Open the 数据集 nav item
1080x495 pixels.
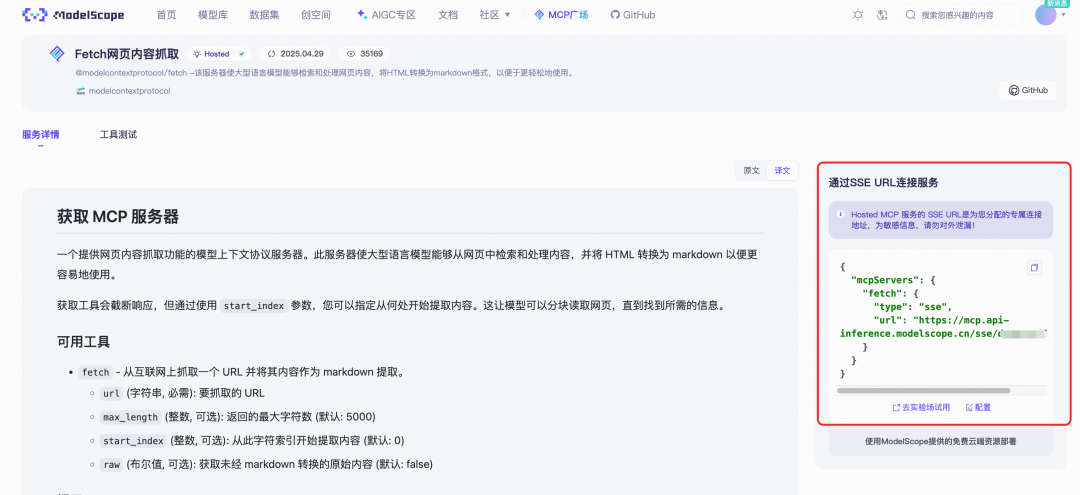pyautogui.click(x=264, y=14)
